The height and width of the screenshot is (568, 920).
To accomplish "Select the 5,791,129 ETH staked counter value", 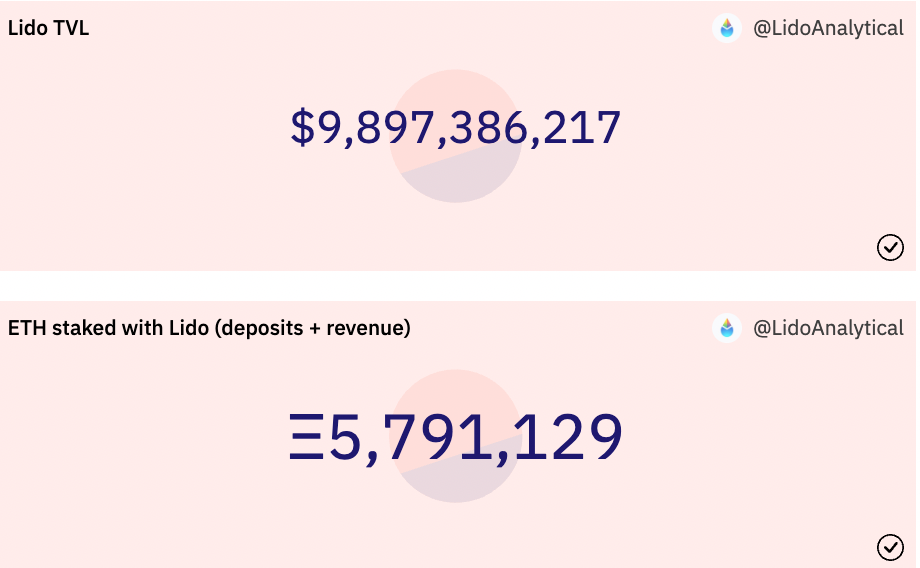I will pos(475,438).
